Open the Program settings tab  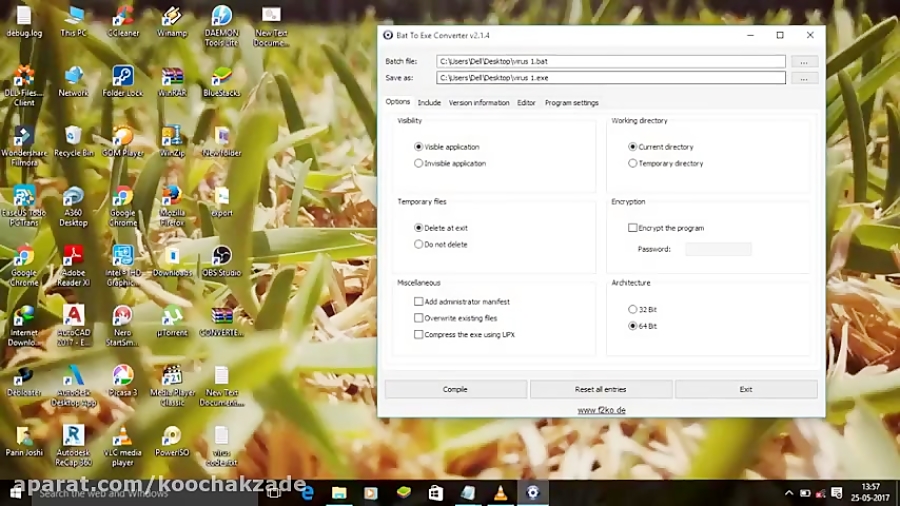pos(572,103)
